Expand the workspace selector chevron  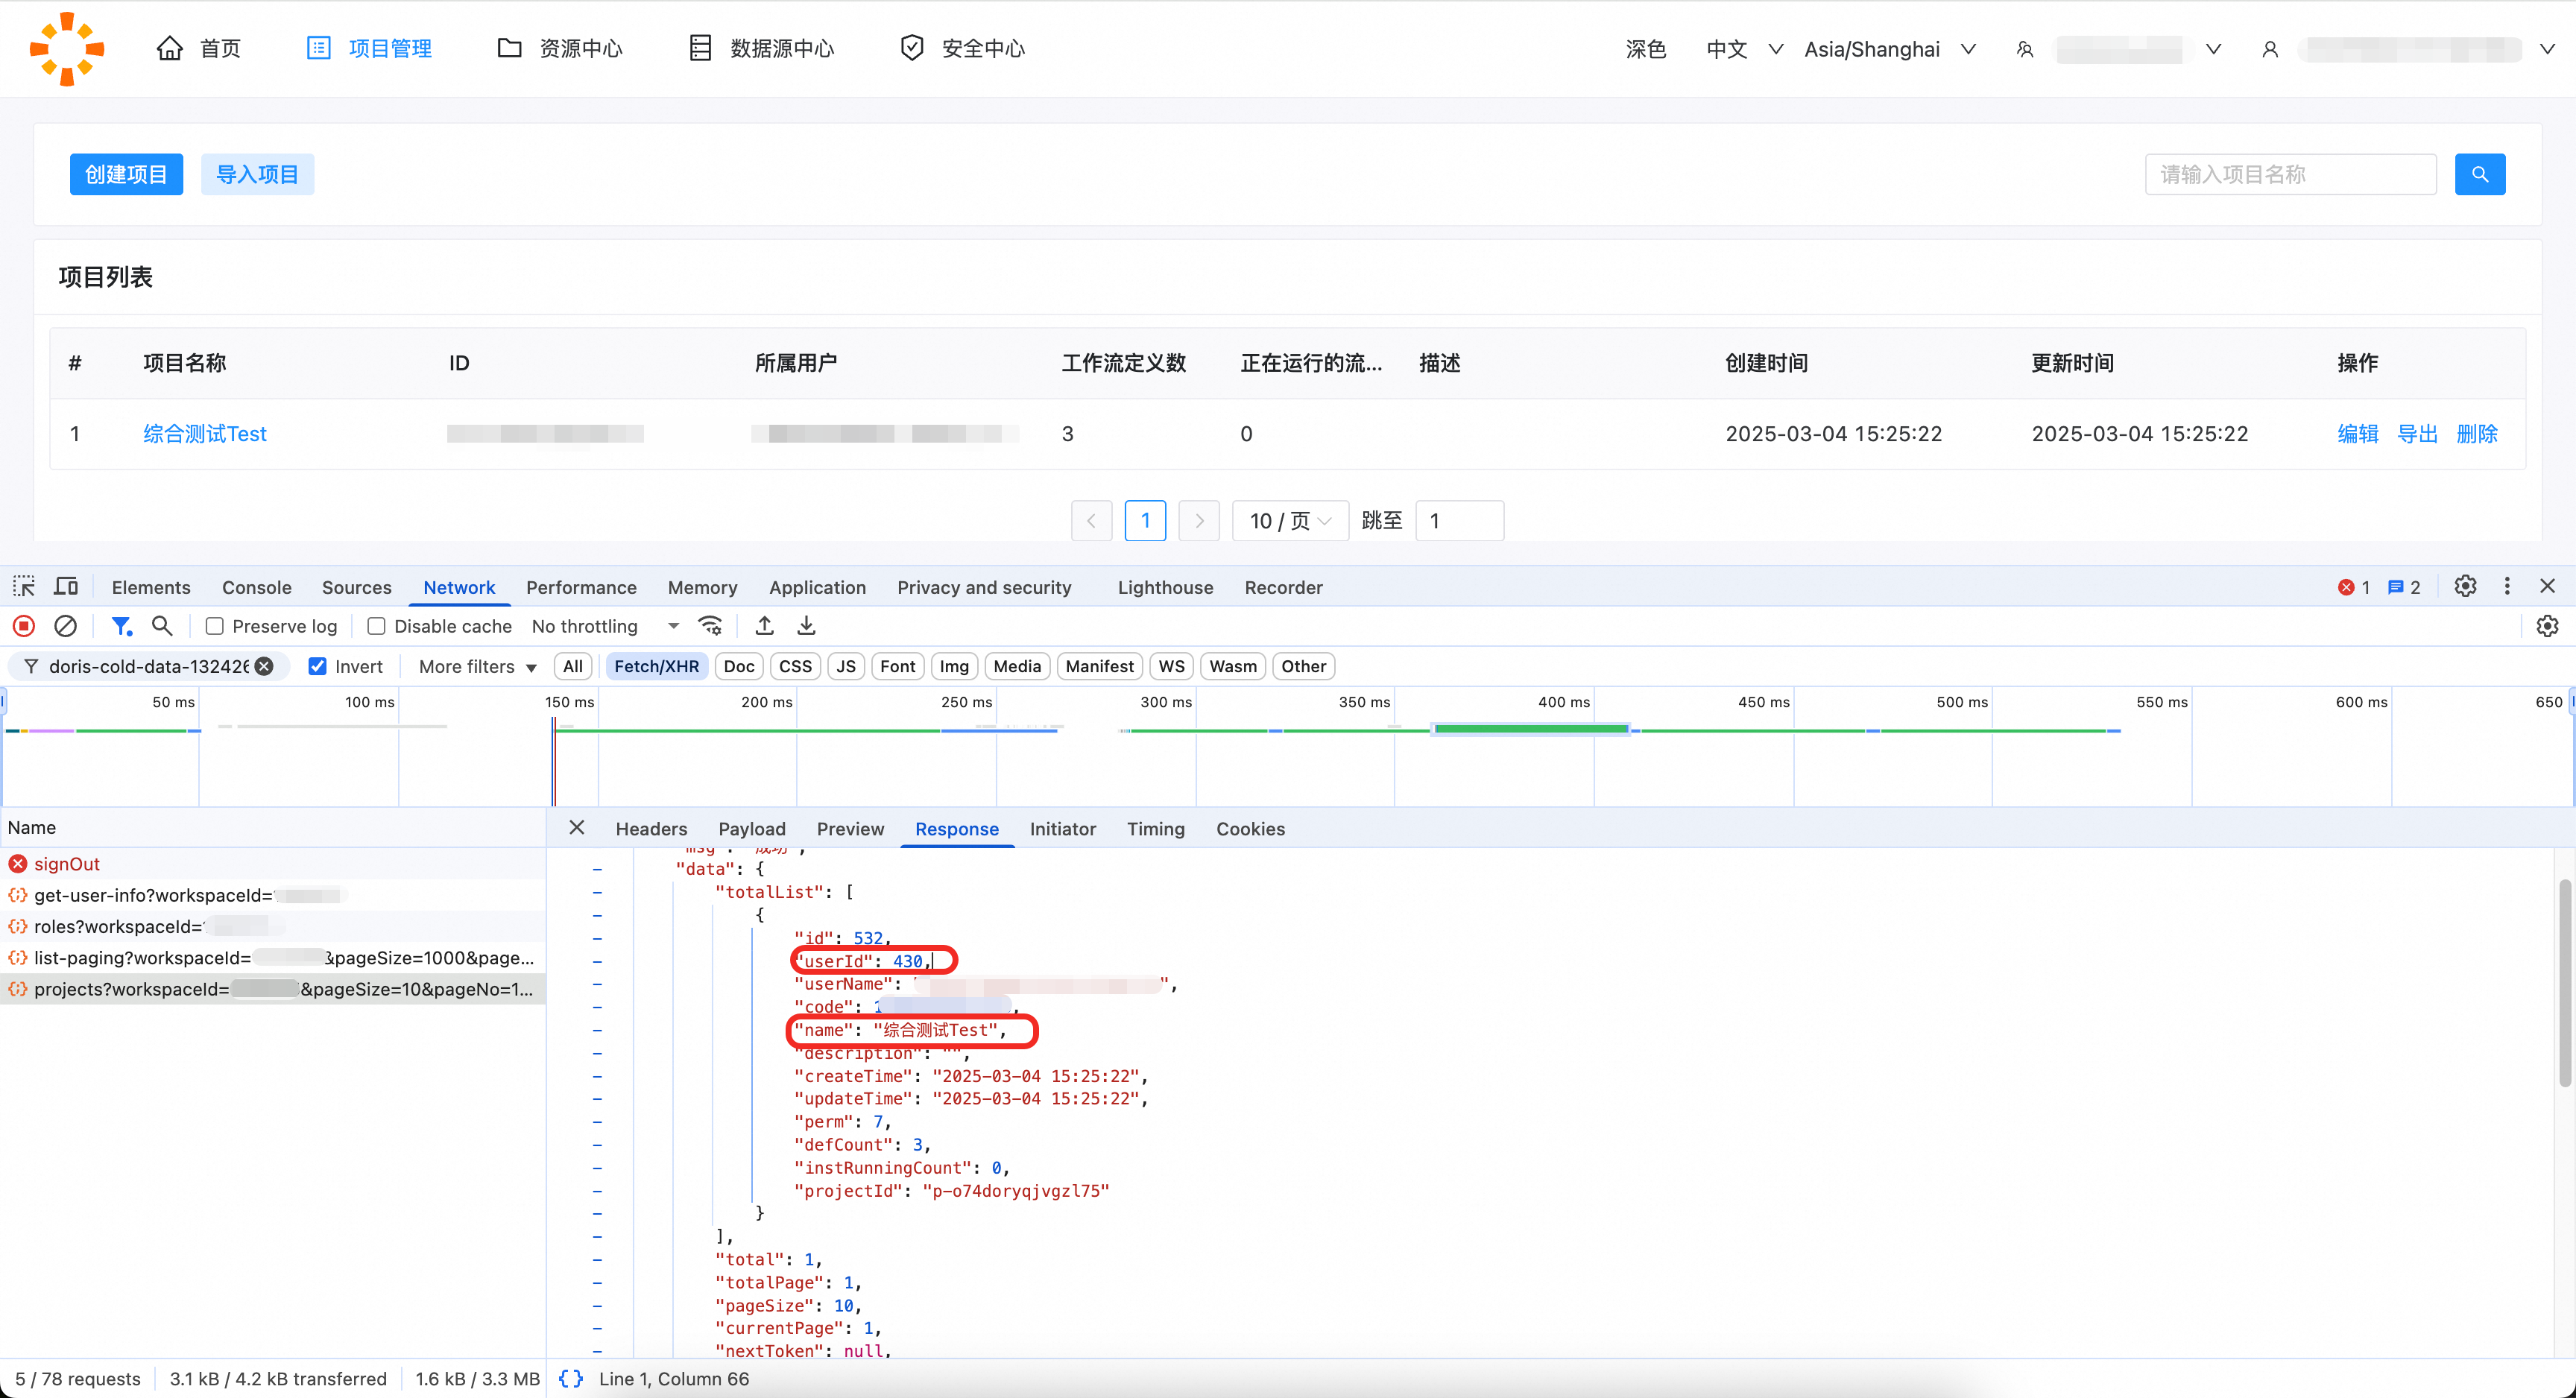[x=2213, y=49]
